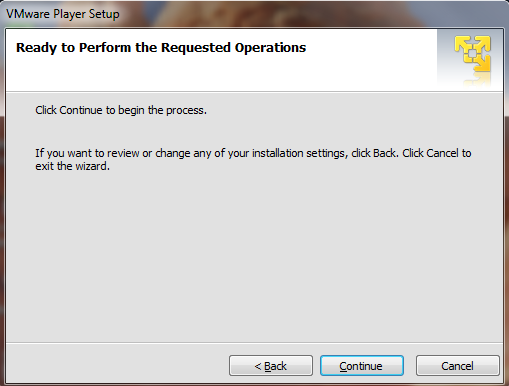Click the 'Click Continue to begin' sentence
The height and width of the screenshot is (386, 509).
coord(121,110)
